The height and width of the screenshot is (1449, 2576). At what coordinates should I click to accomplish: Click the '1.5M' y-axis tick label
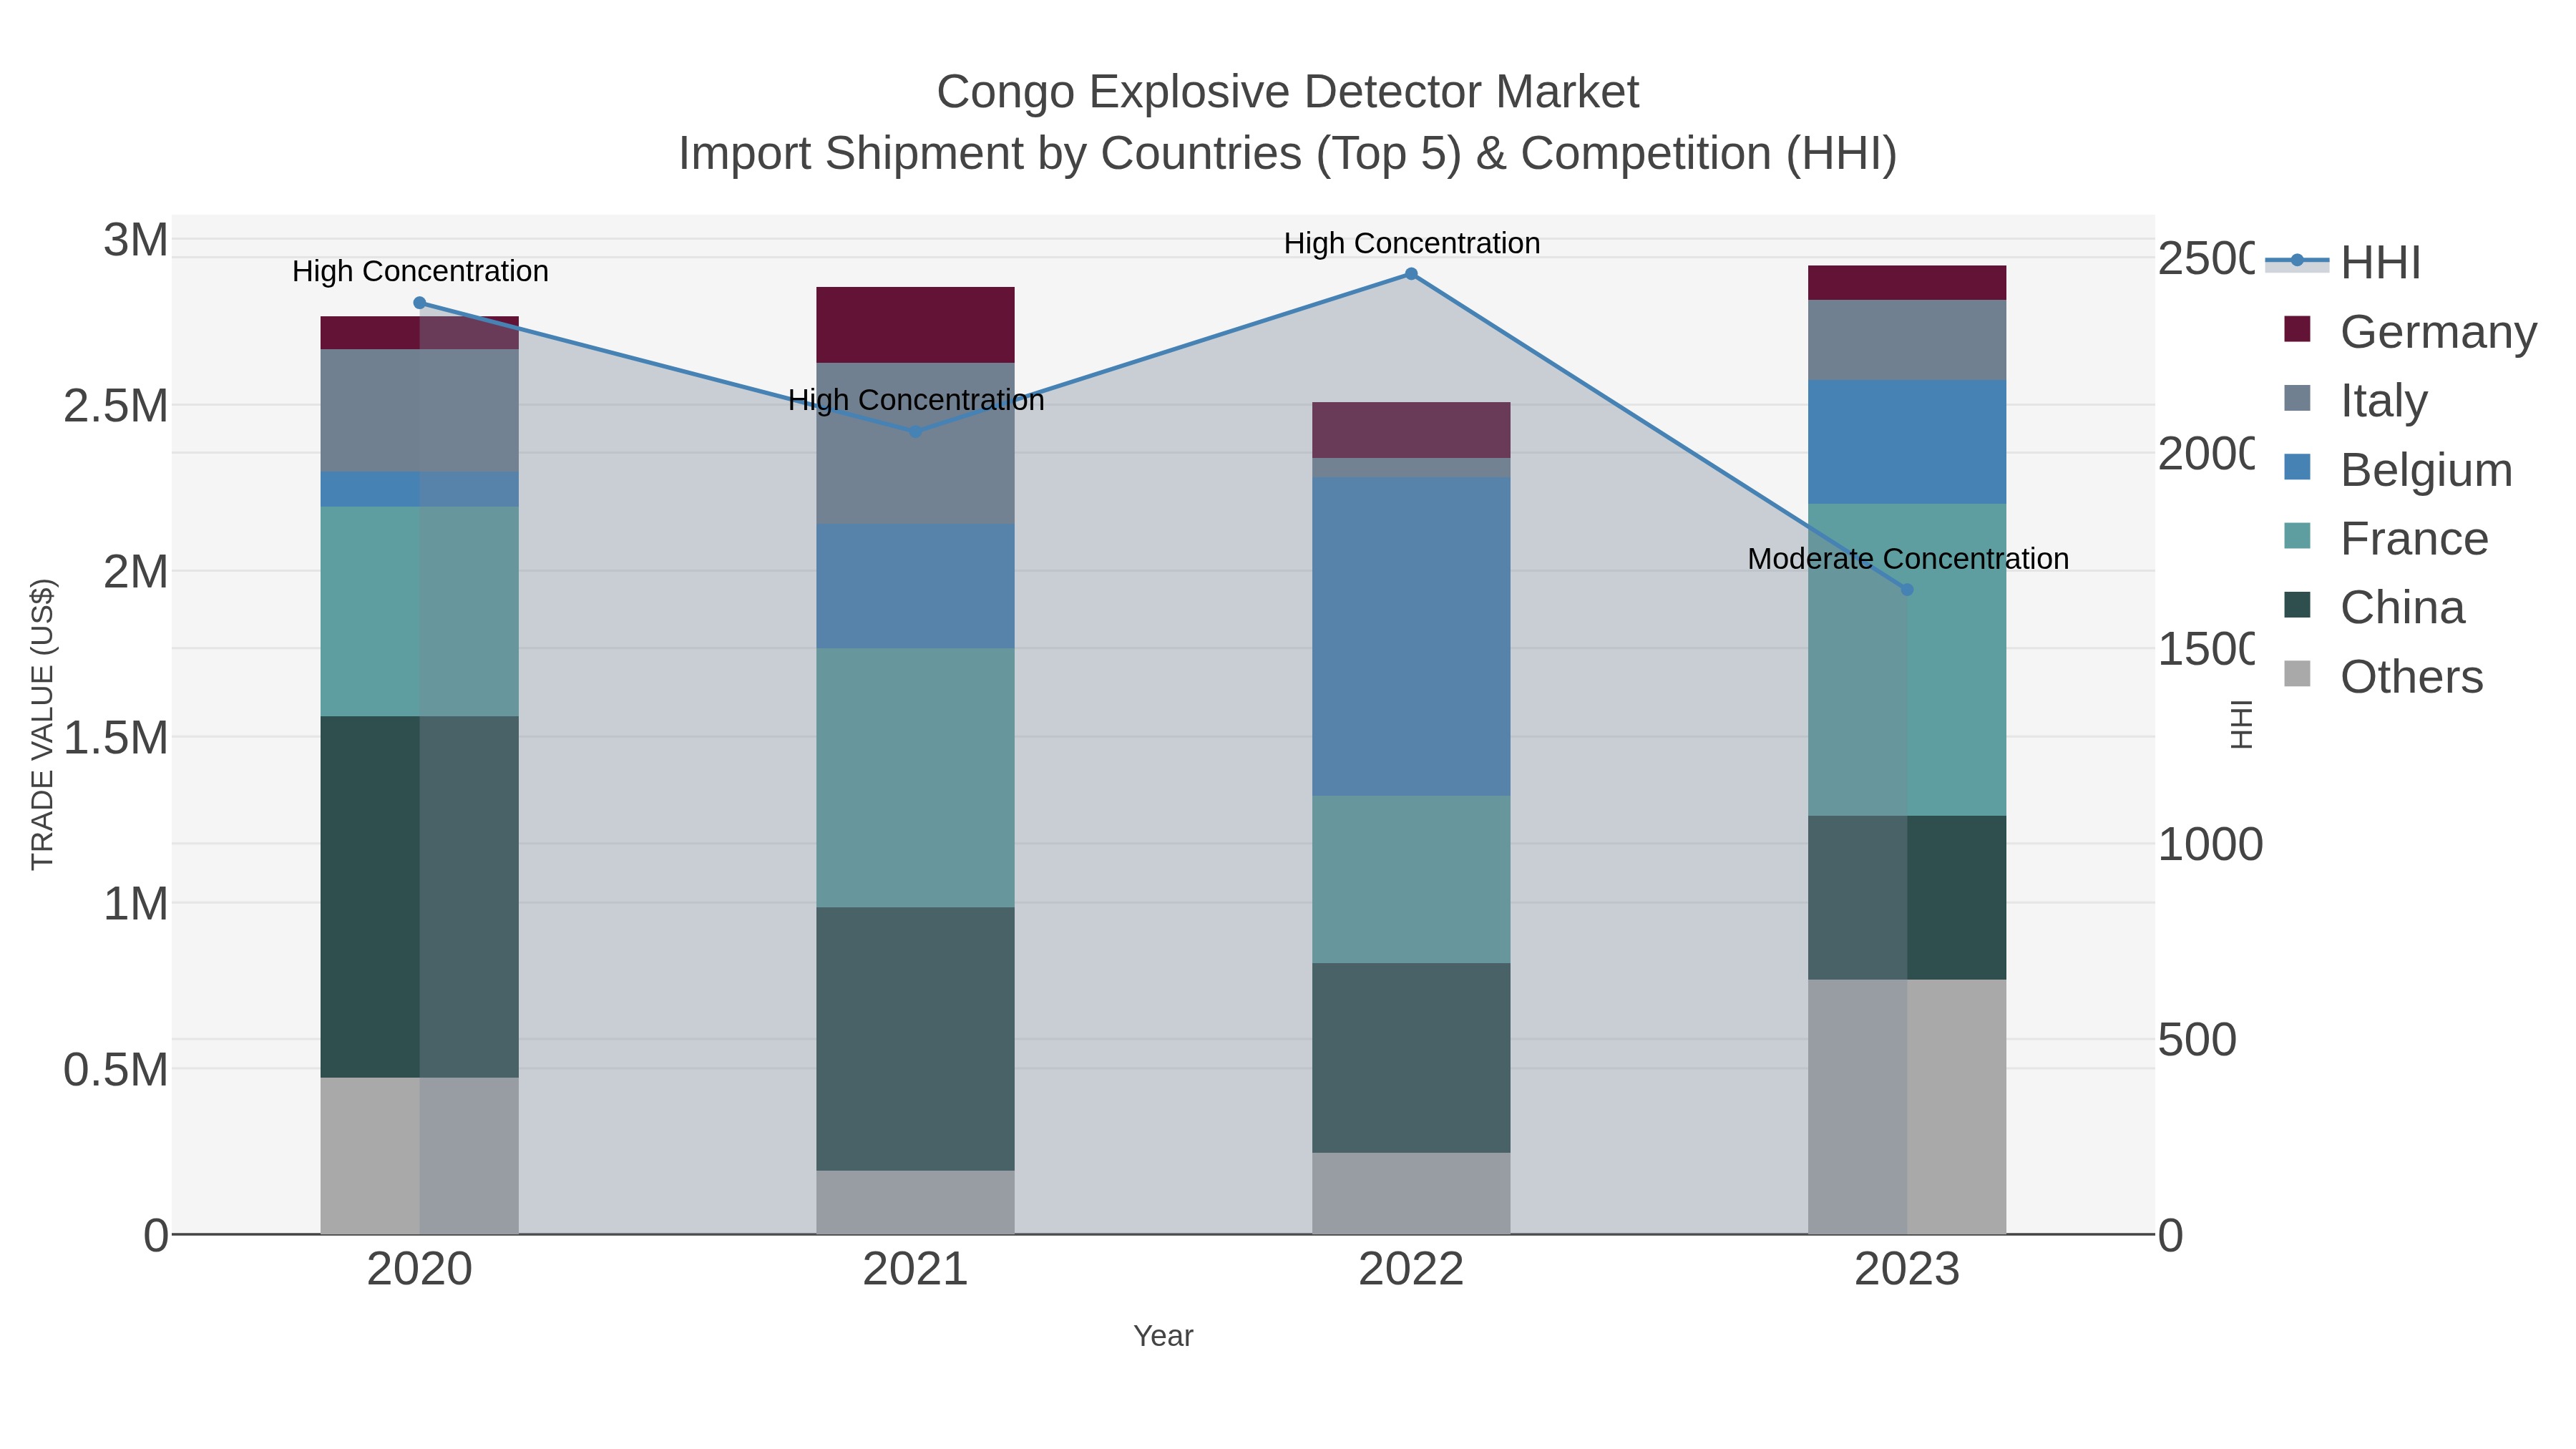[x=116, y=738]
